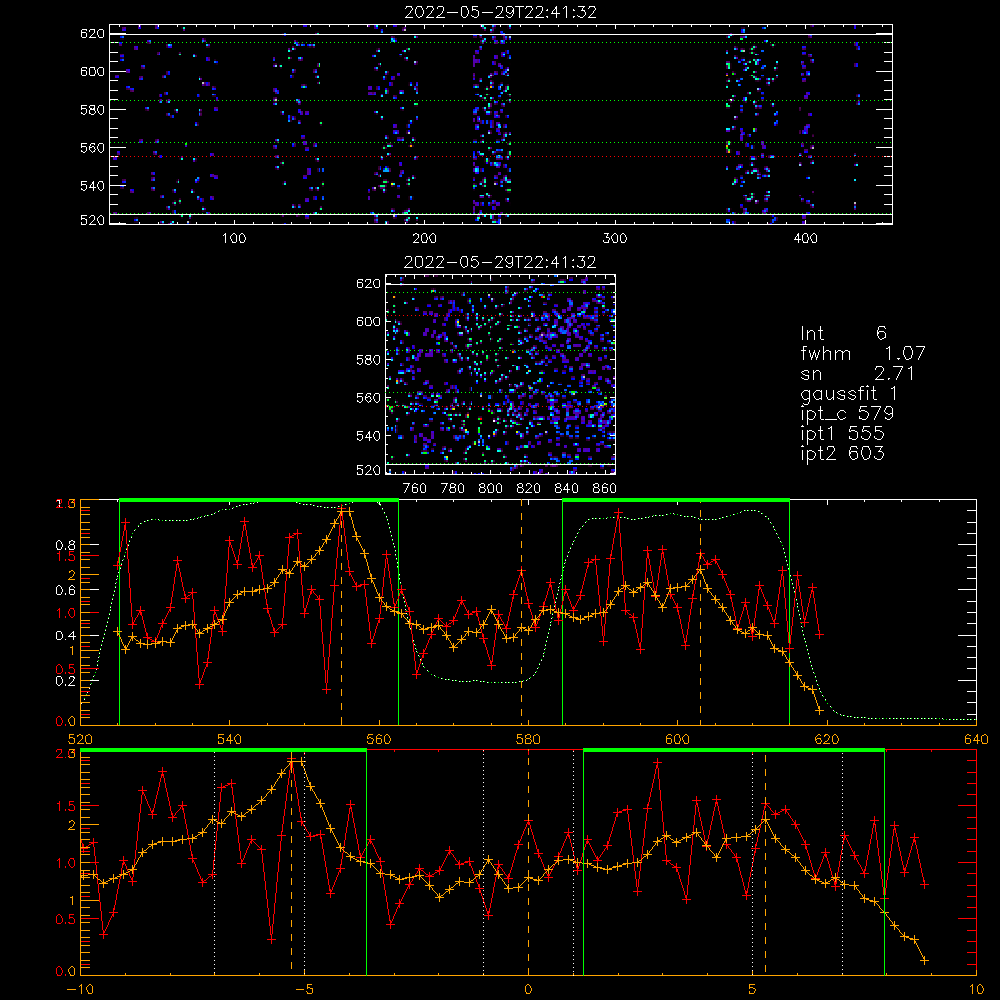
Task: Select the 'sn 2.71' readout
Action: pos(858,373)
